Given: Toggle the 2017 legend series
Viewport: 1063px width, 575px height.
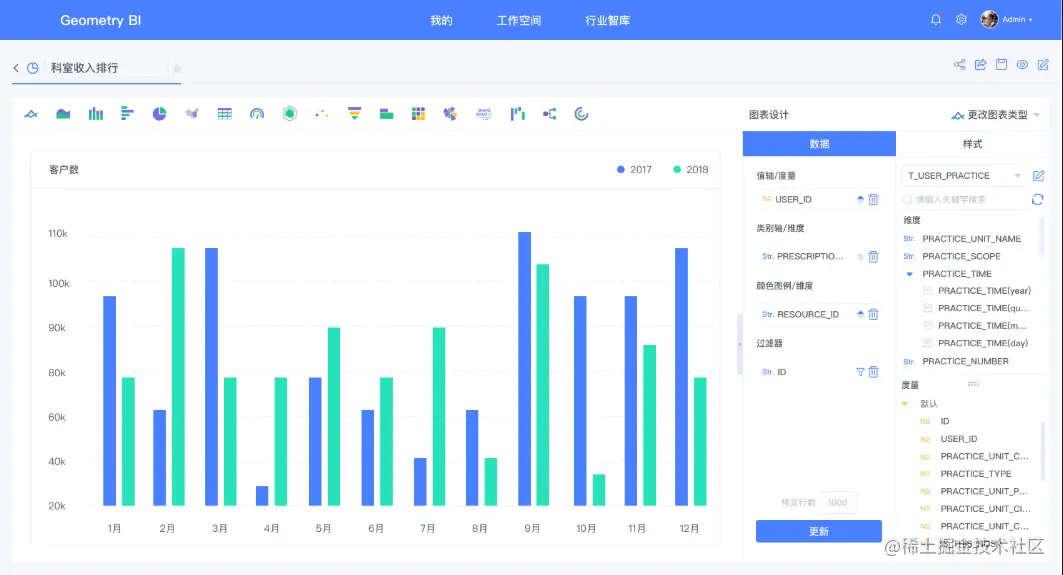Looking at the screenshot, I should pos(635,170).
